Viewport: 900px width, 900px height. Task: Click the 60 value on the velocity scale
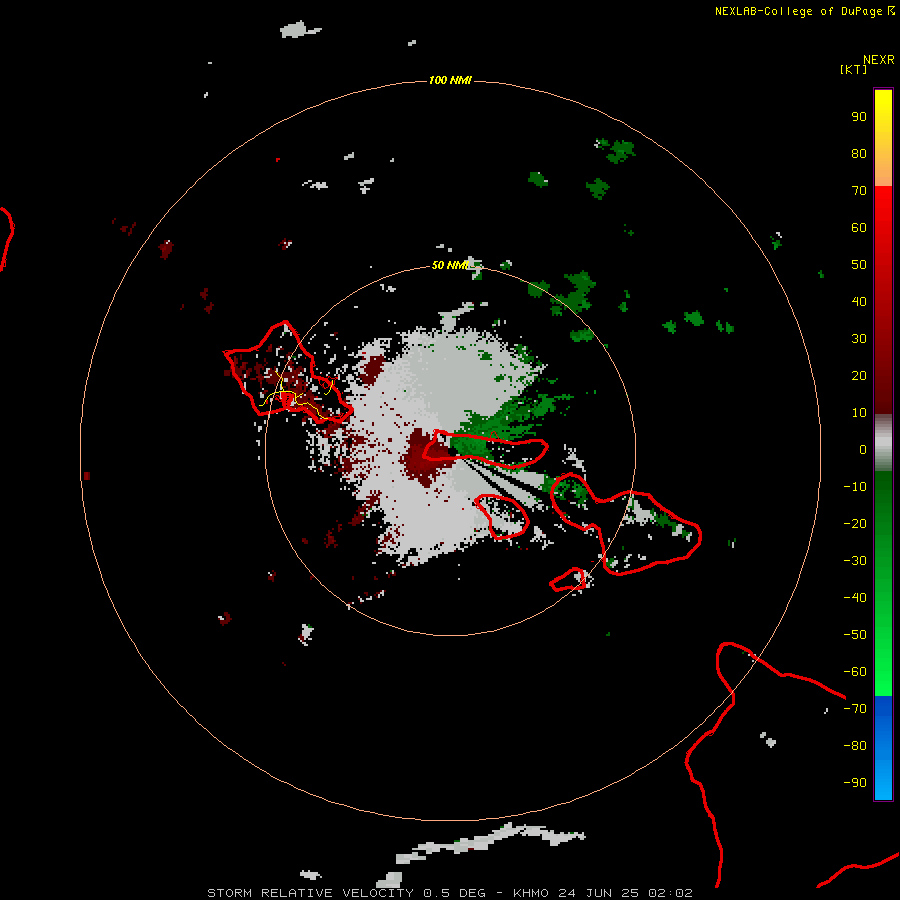[x=859, y=228]
